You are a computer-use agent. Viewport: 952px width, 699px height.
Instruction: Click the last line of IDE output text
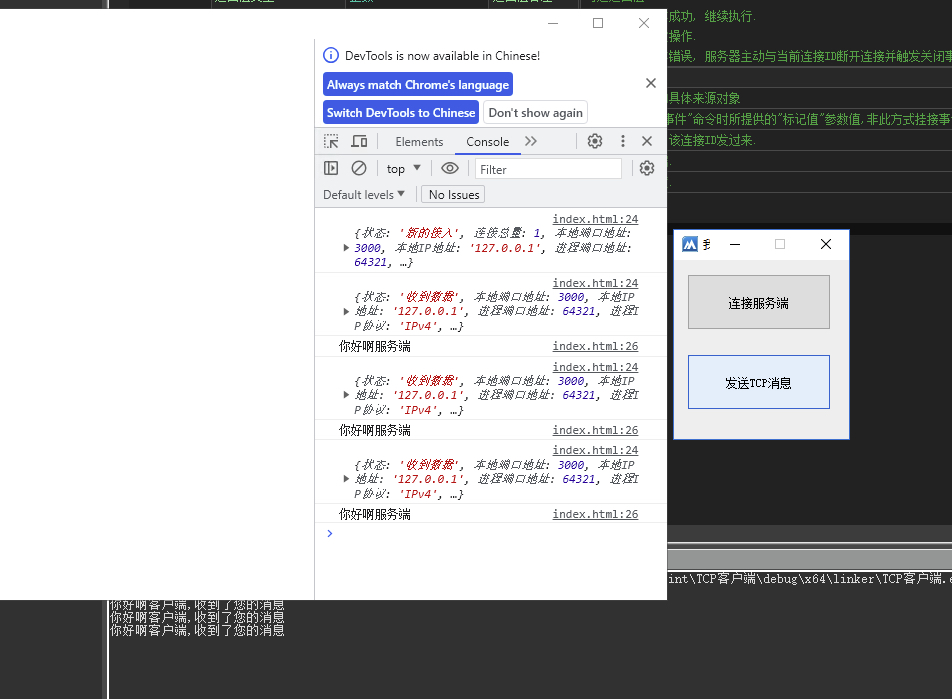(x=197, y=630)
